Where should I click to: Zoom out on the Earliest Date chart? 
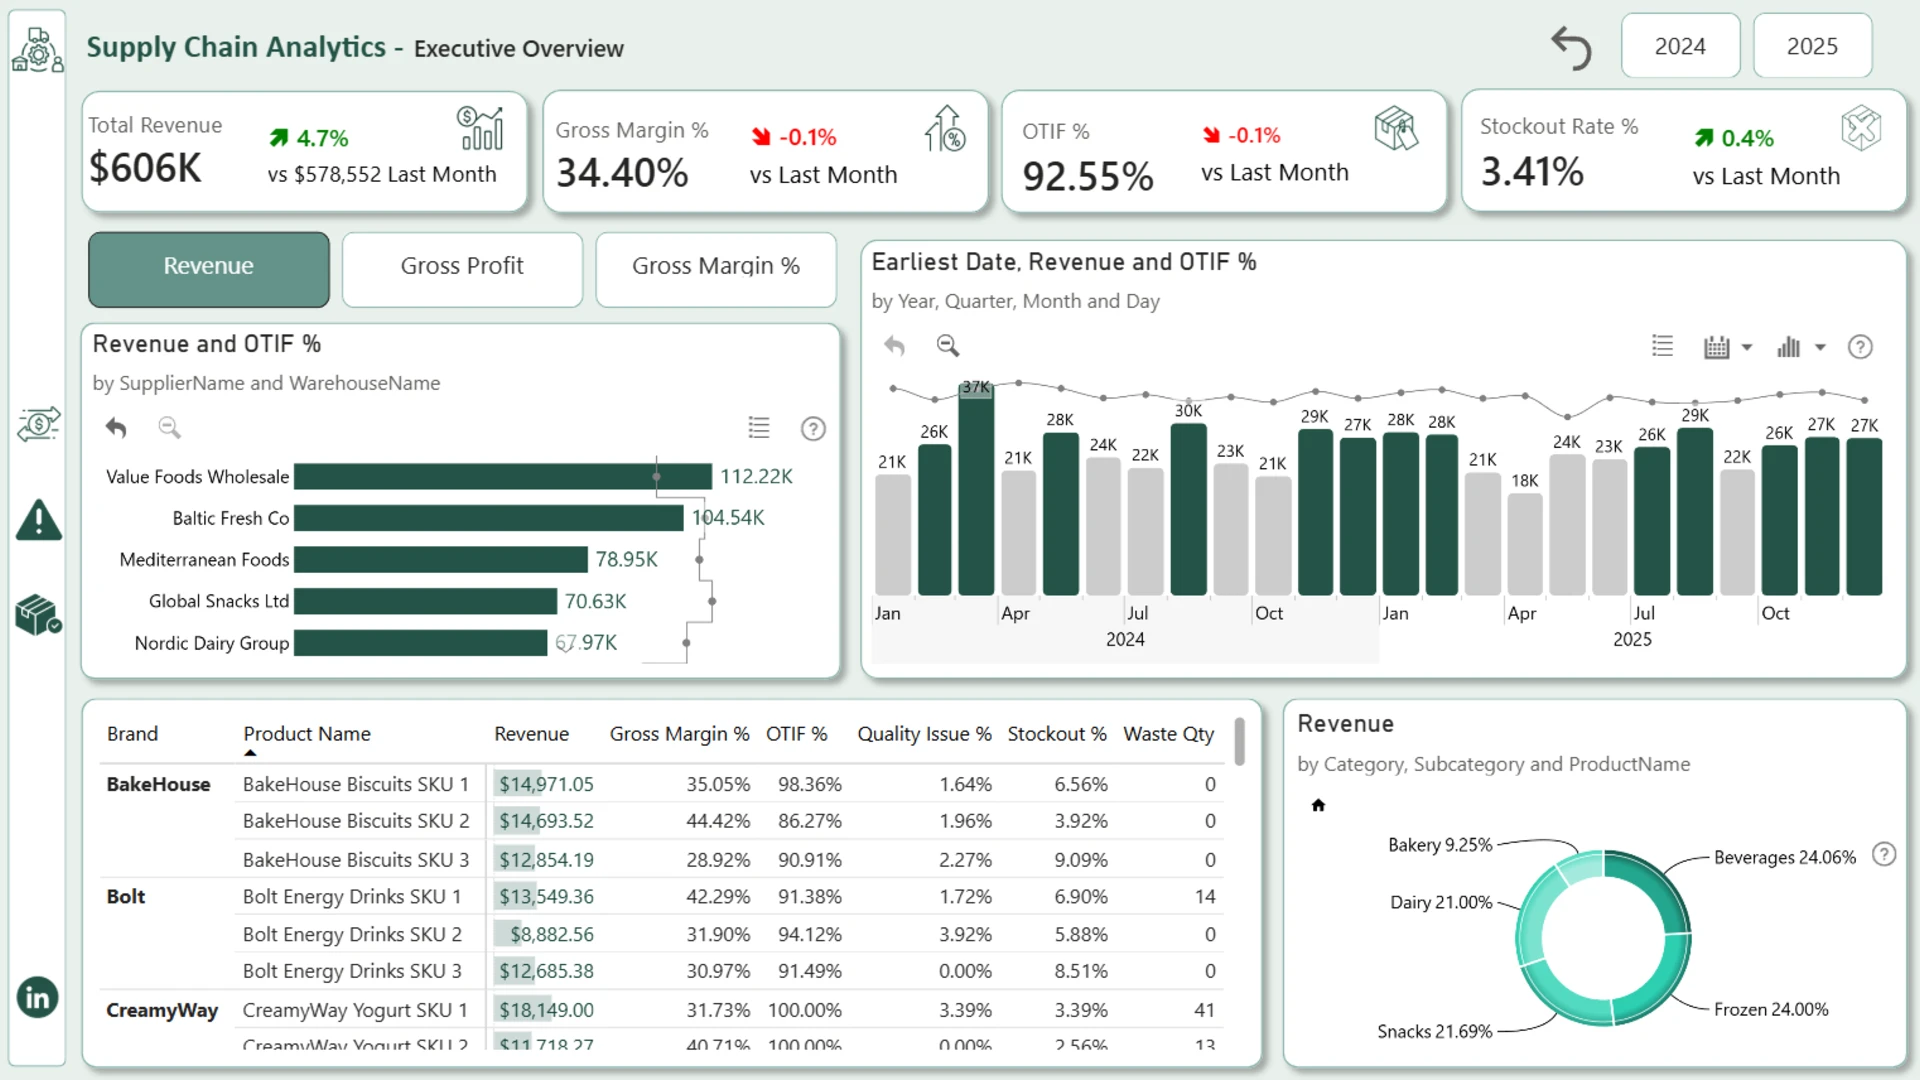pos(948,346)
